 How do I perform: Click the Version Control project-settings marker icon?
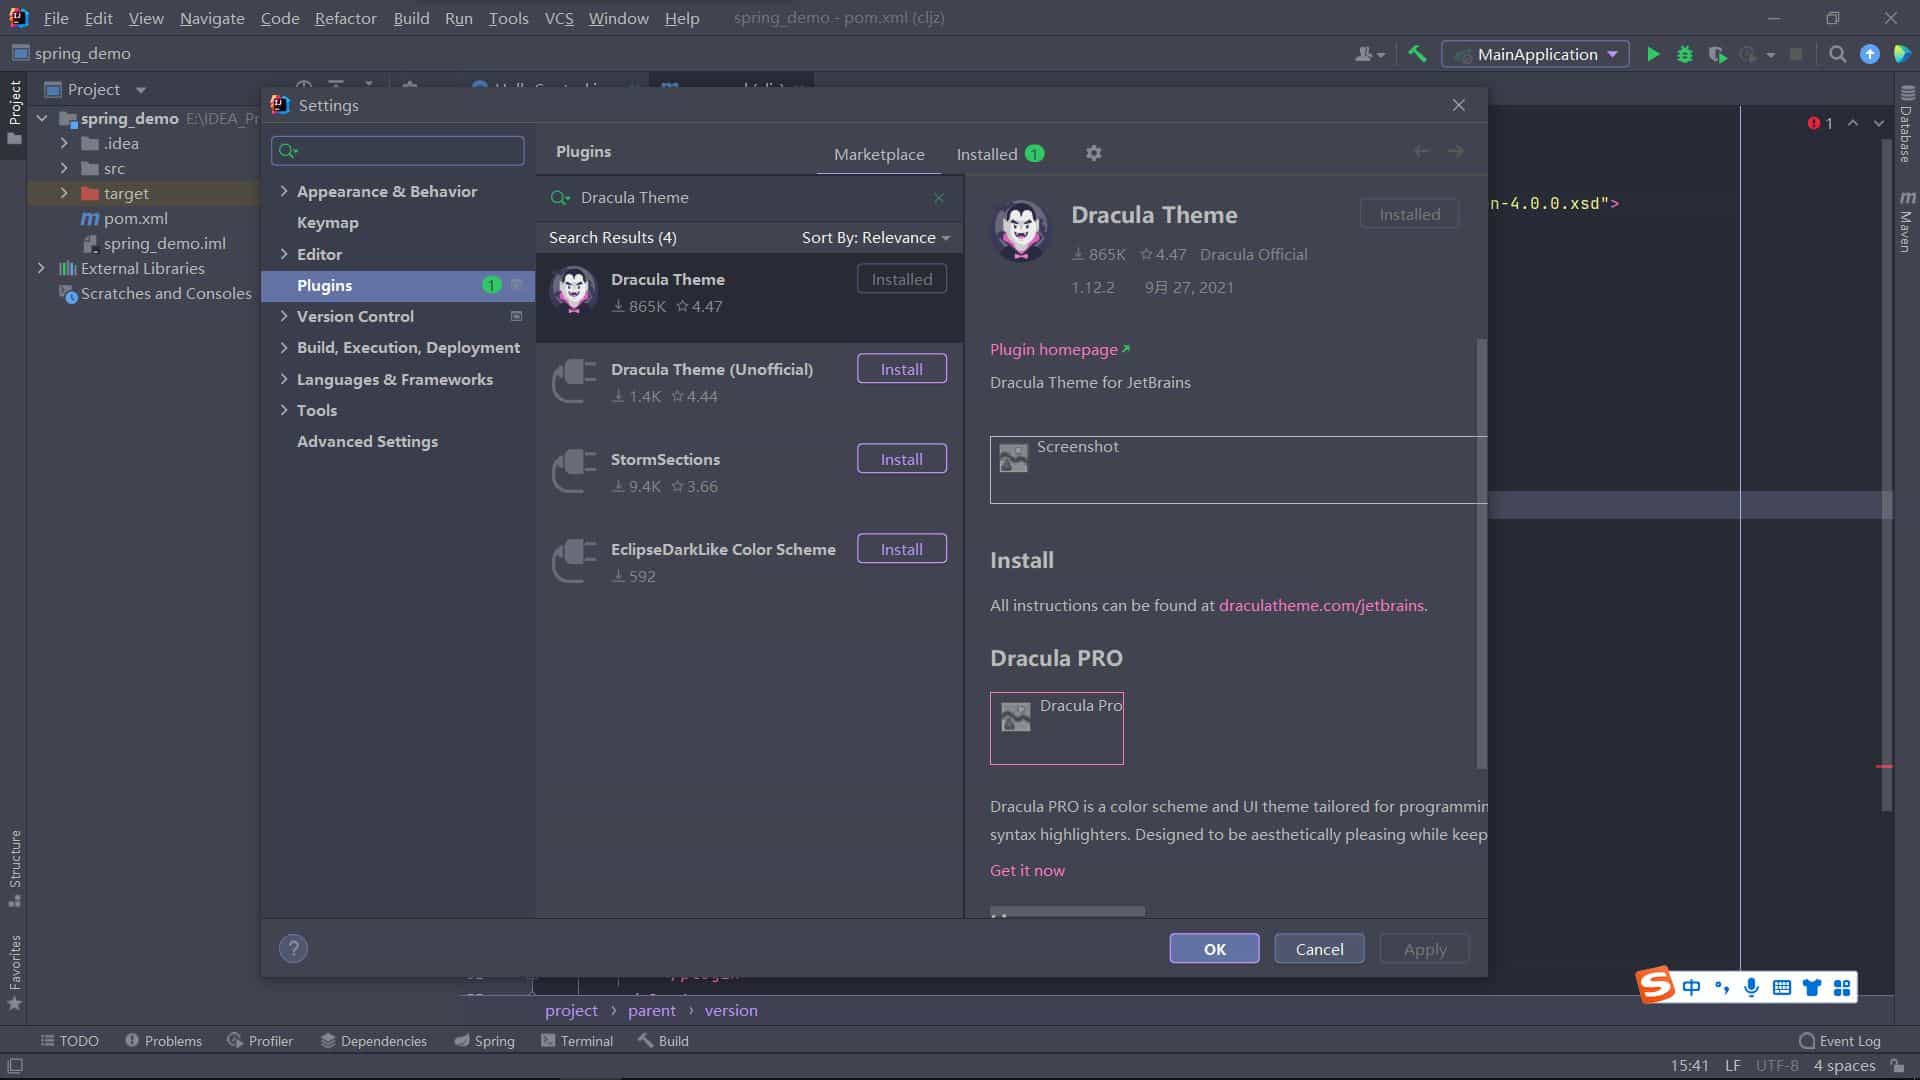[x=516, y=316]
